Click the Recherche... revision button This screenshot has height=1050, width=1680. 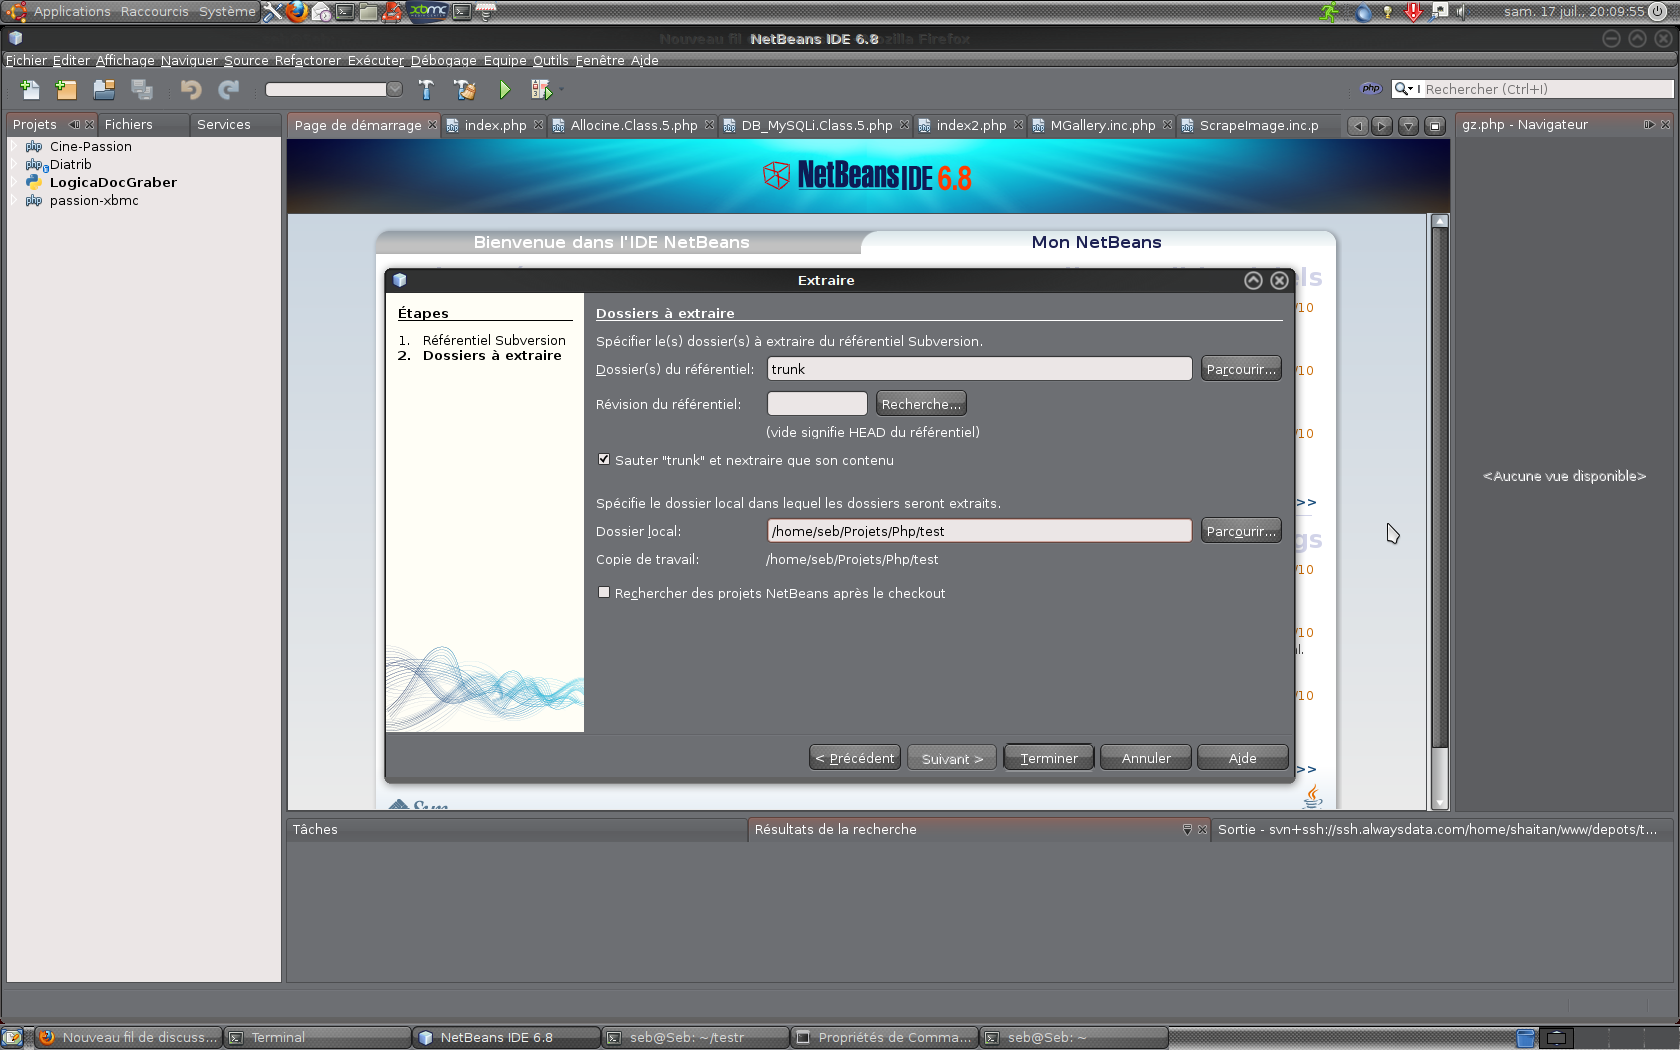tap(921, 404)
